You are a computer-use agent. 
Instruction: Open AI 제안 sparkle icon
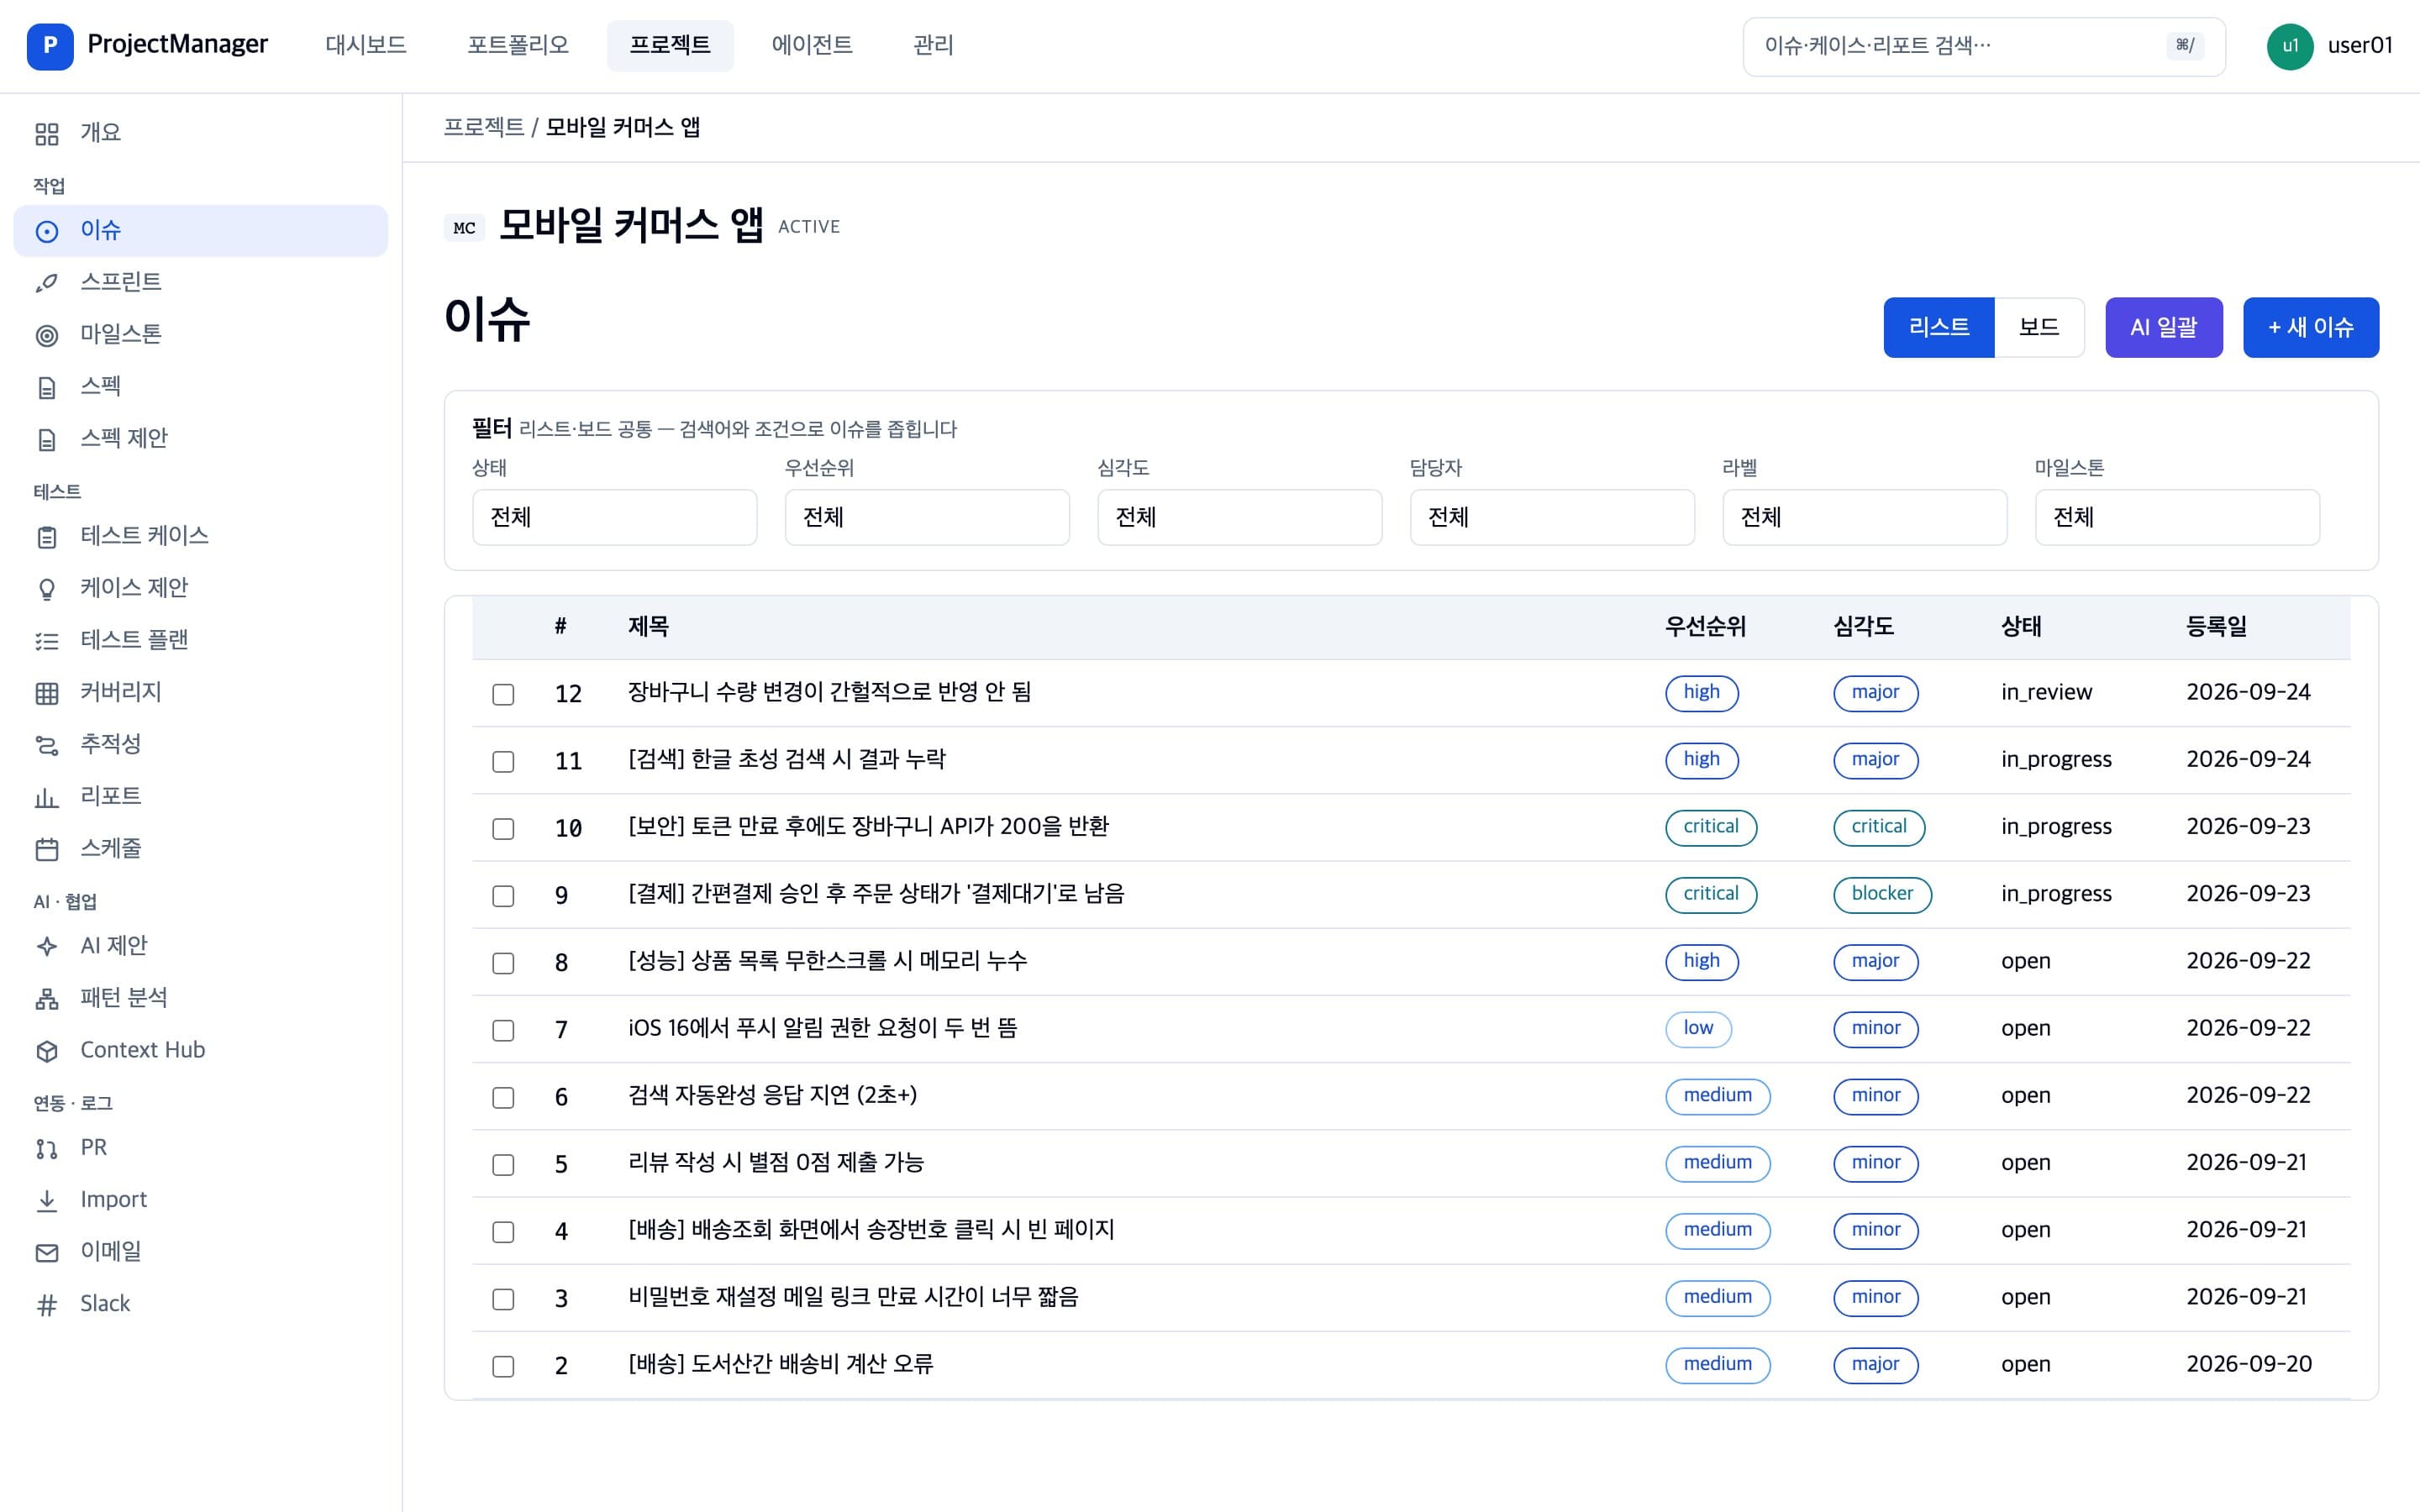[47, 946]
